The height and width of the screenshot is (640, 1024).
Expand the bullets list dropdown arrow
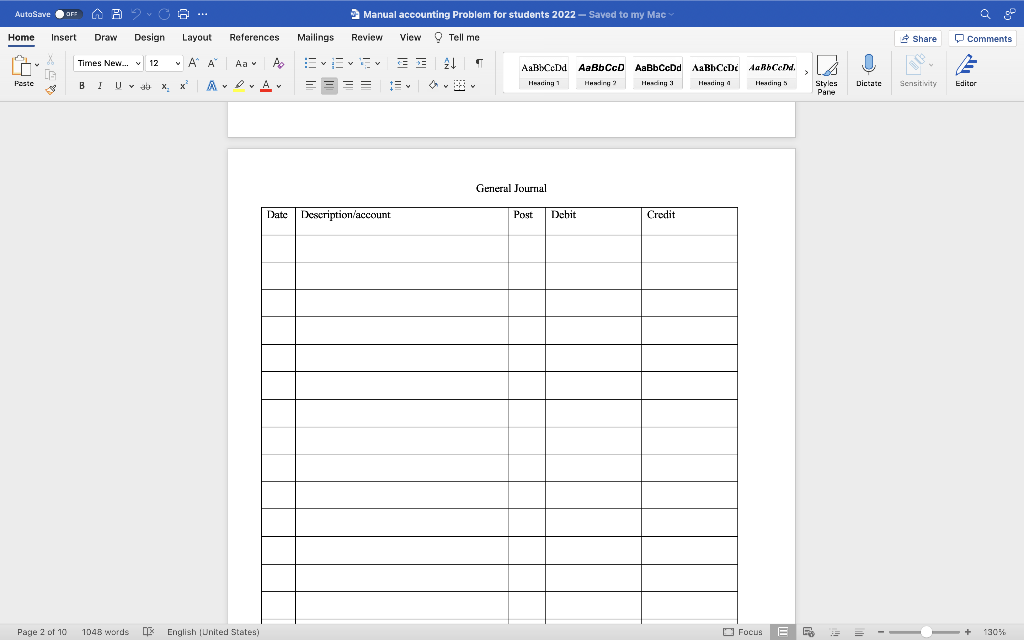pos(323,63)
